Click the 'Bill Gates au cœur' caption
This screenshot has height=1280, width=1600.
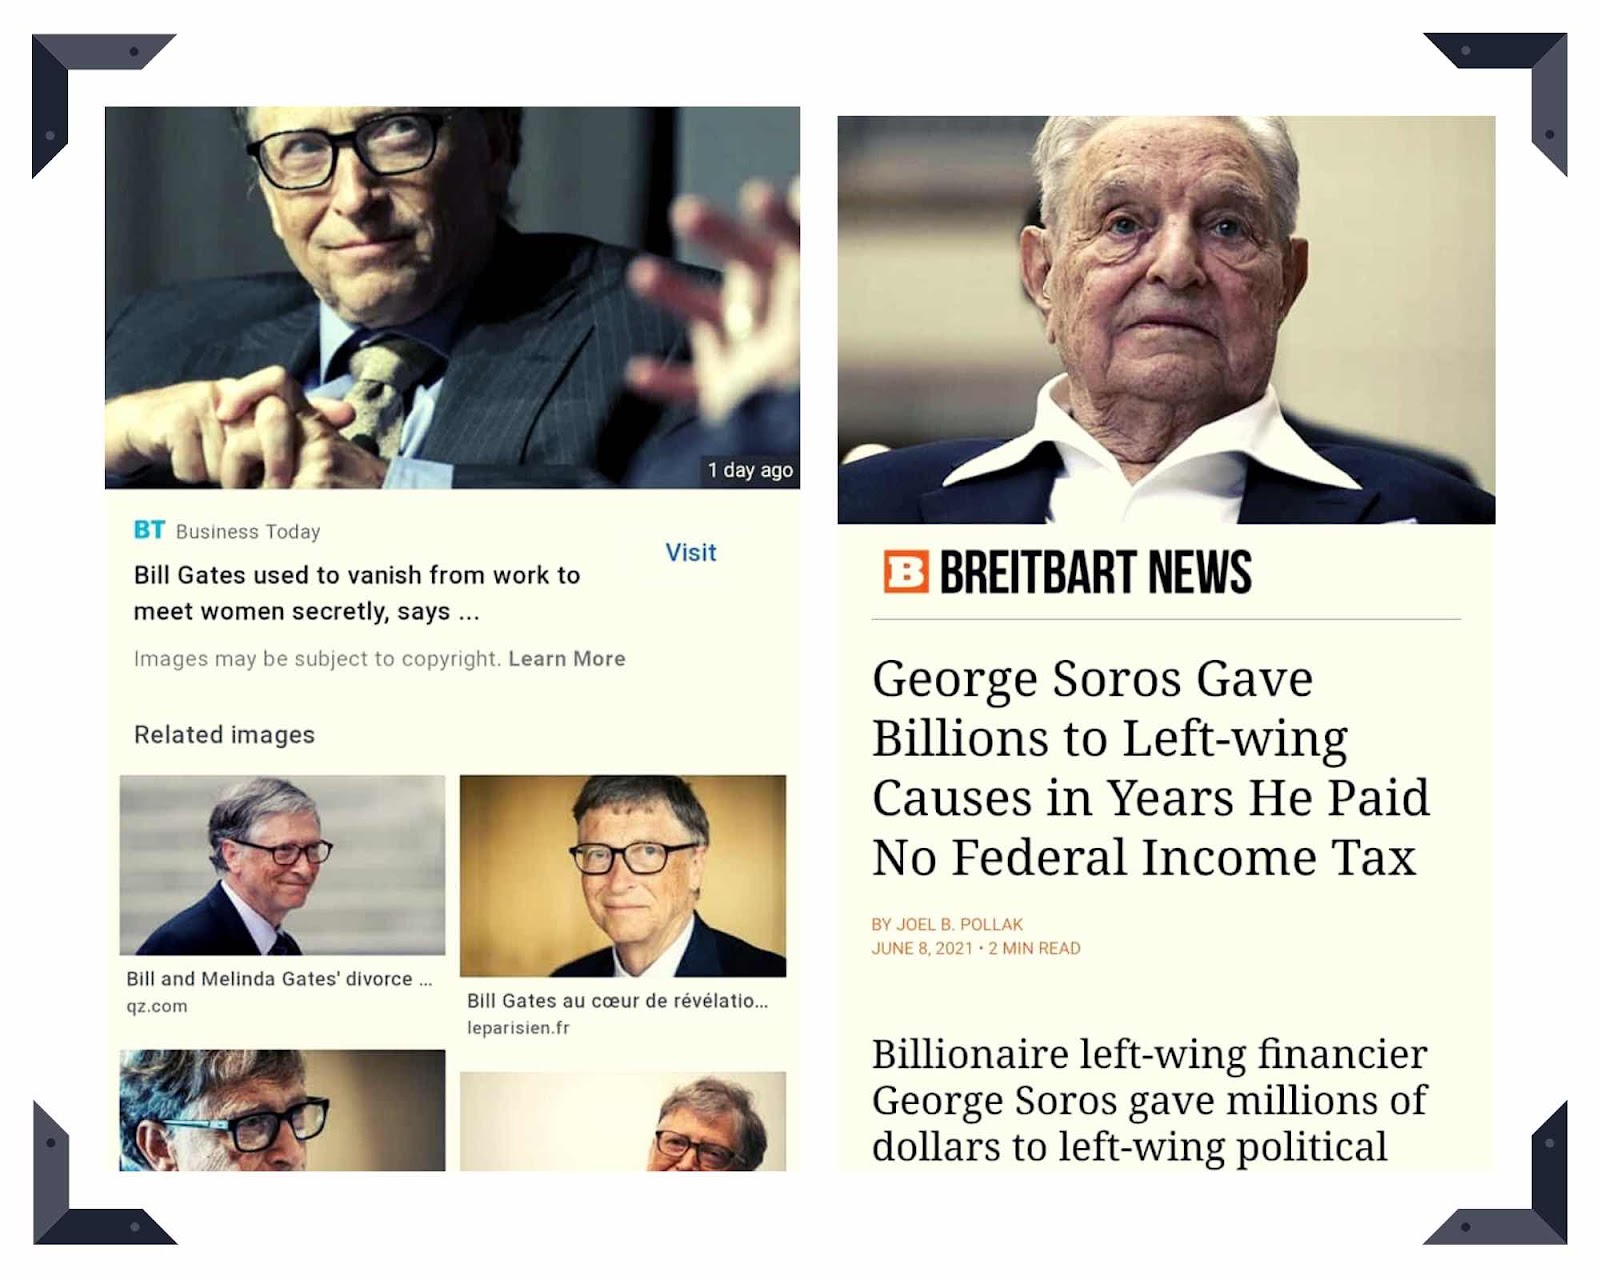(x=617, y=1001)
